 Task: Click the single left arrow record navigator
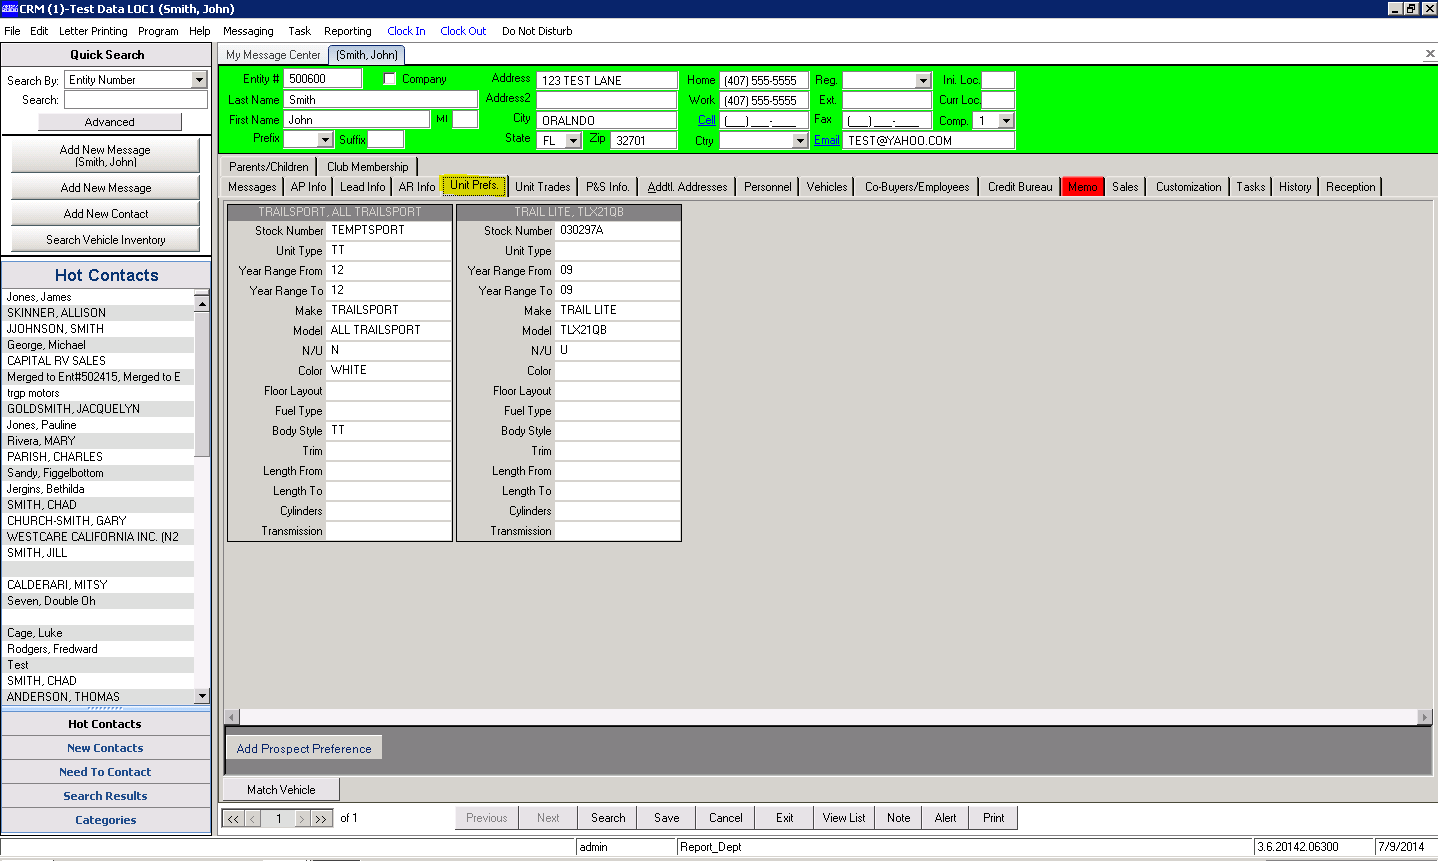pos(252,817)
